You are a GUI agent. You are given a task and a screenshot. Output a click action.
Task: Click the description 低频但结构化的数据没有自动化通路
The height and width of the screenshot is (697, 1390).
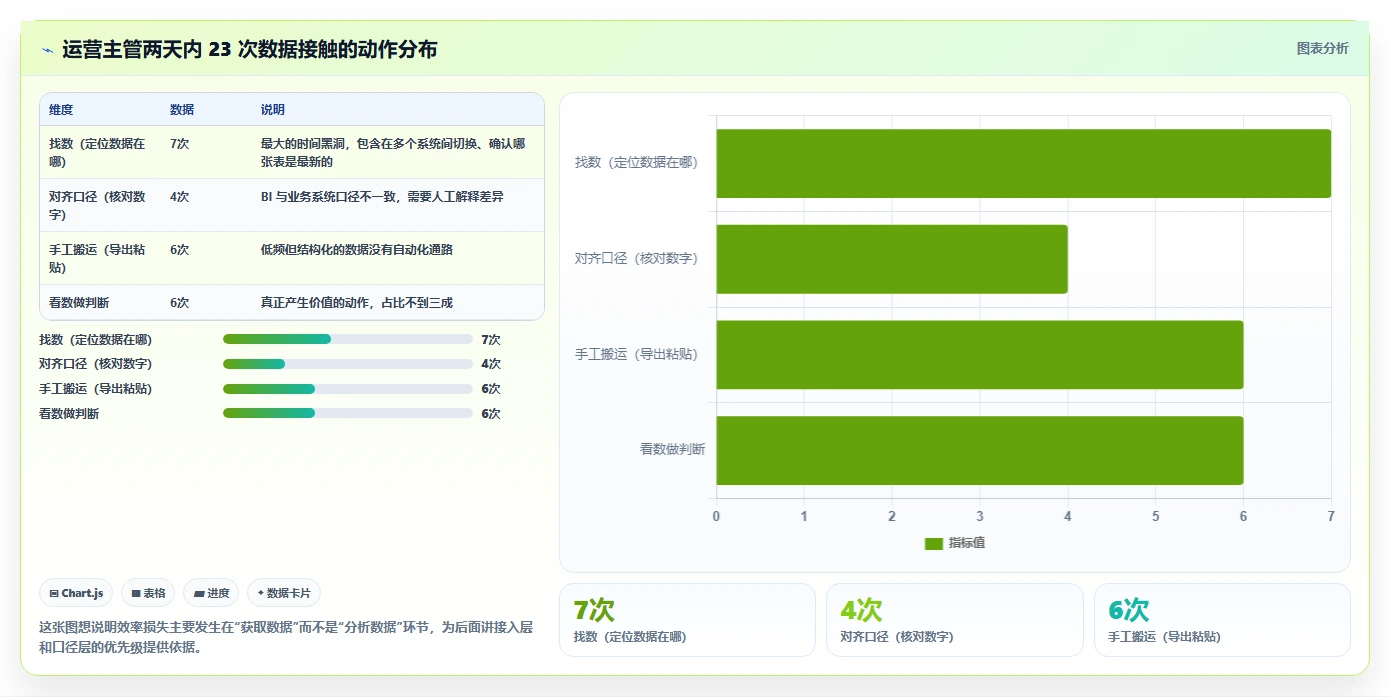[x=357, y=250]
